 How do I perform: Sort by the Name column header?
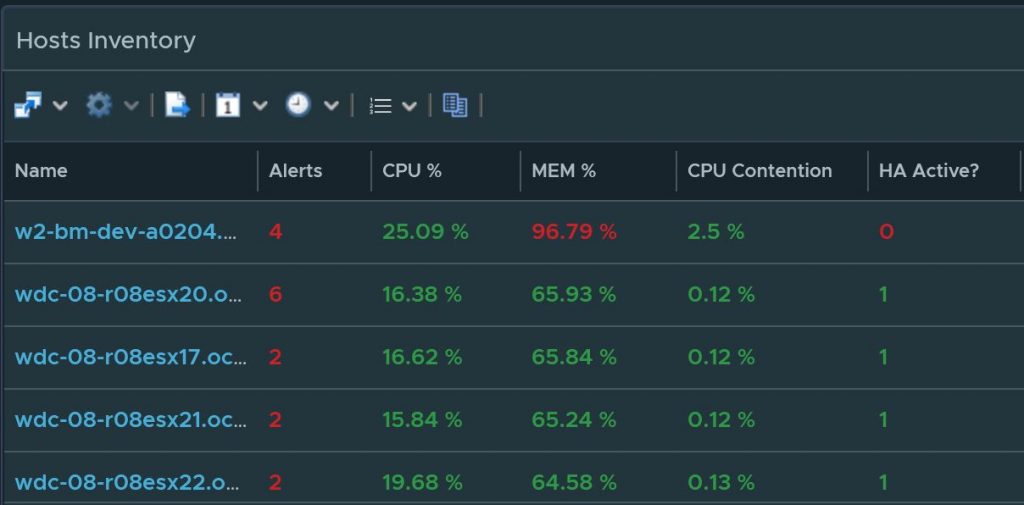[x=41, y=171]
